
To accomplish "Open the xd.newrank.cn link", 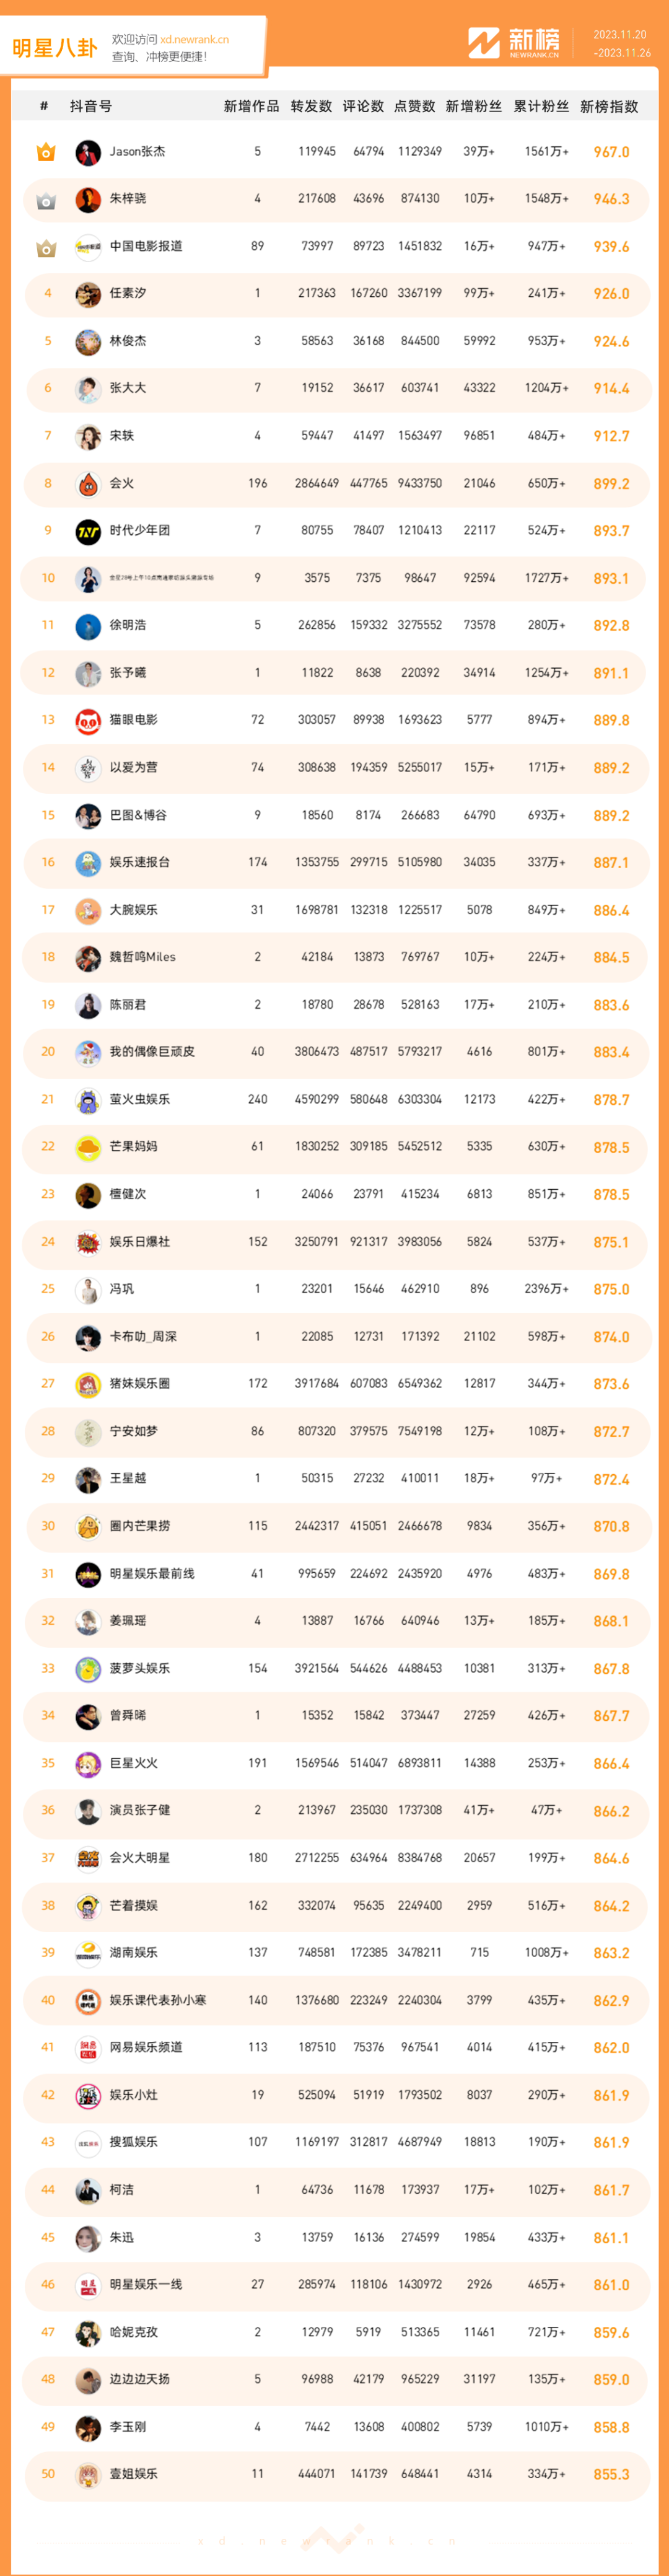I will click(194, 40).
